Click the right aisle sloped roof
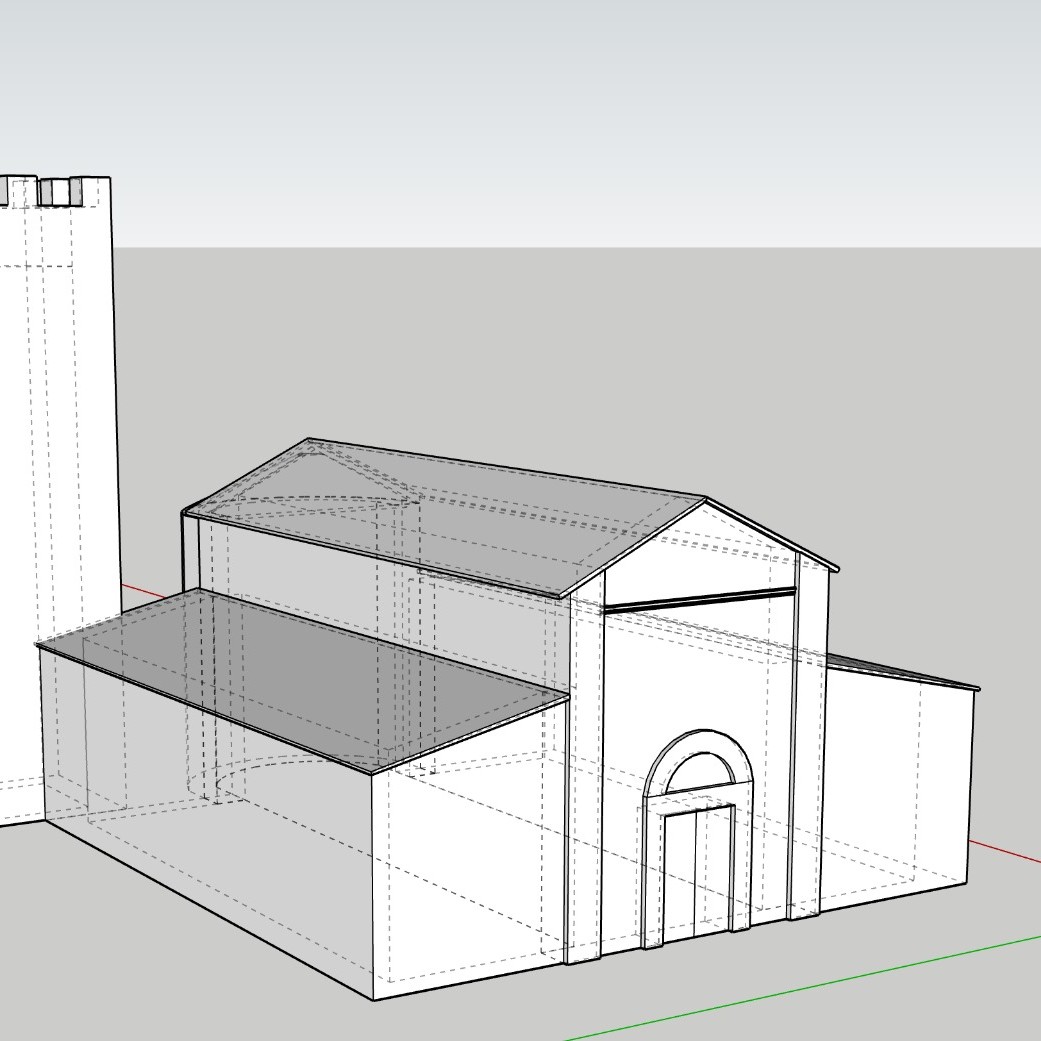The width and height of the screenshot is (1041, 1041). pyautogui.click(x=900, y=672)
